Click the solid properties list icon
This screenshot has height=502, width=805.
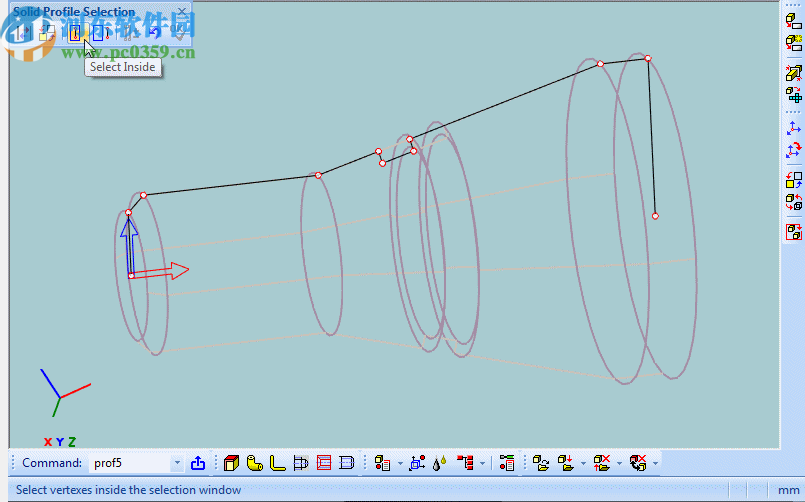tap(382, 463)
